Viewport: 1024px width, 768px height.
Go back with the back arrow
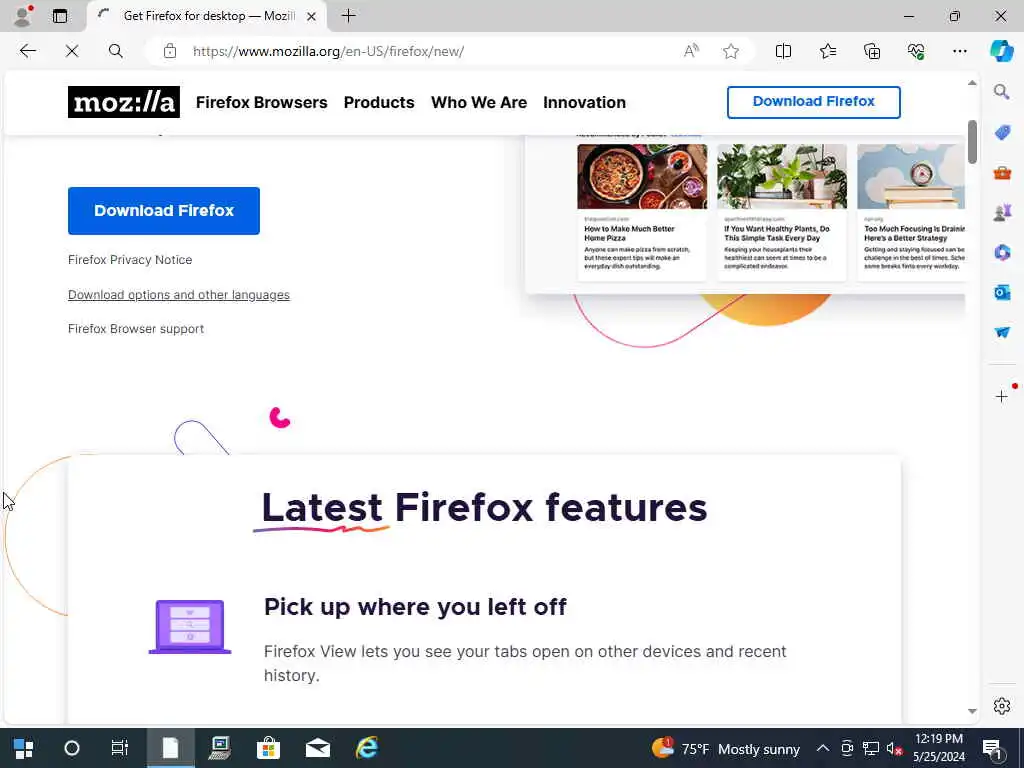pyautogui.click(x=27, y=51)
